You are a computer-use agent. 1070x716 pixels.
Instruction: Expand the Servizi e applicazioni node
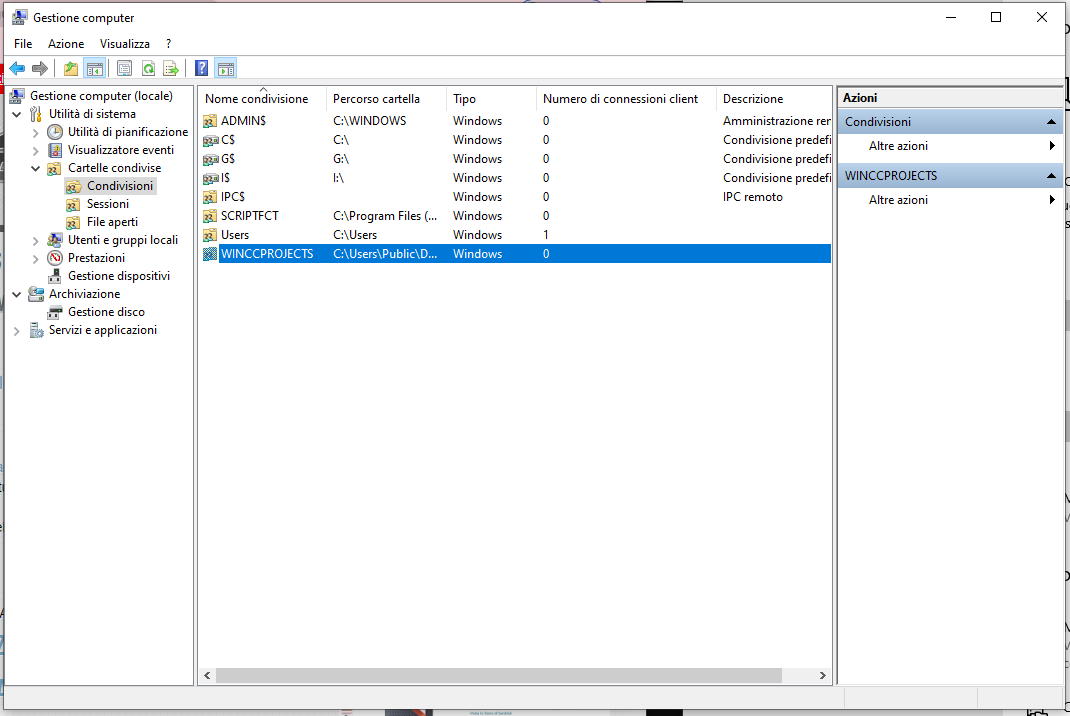[x=17, y=331]
